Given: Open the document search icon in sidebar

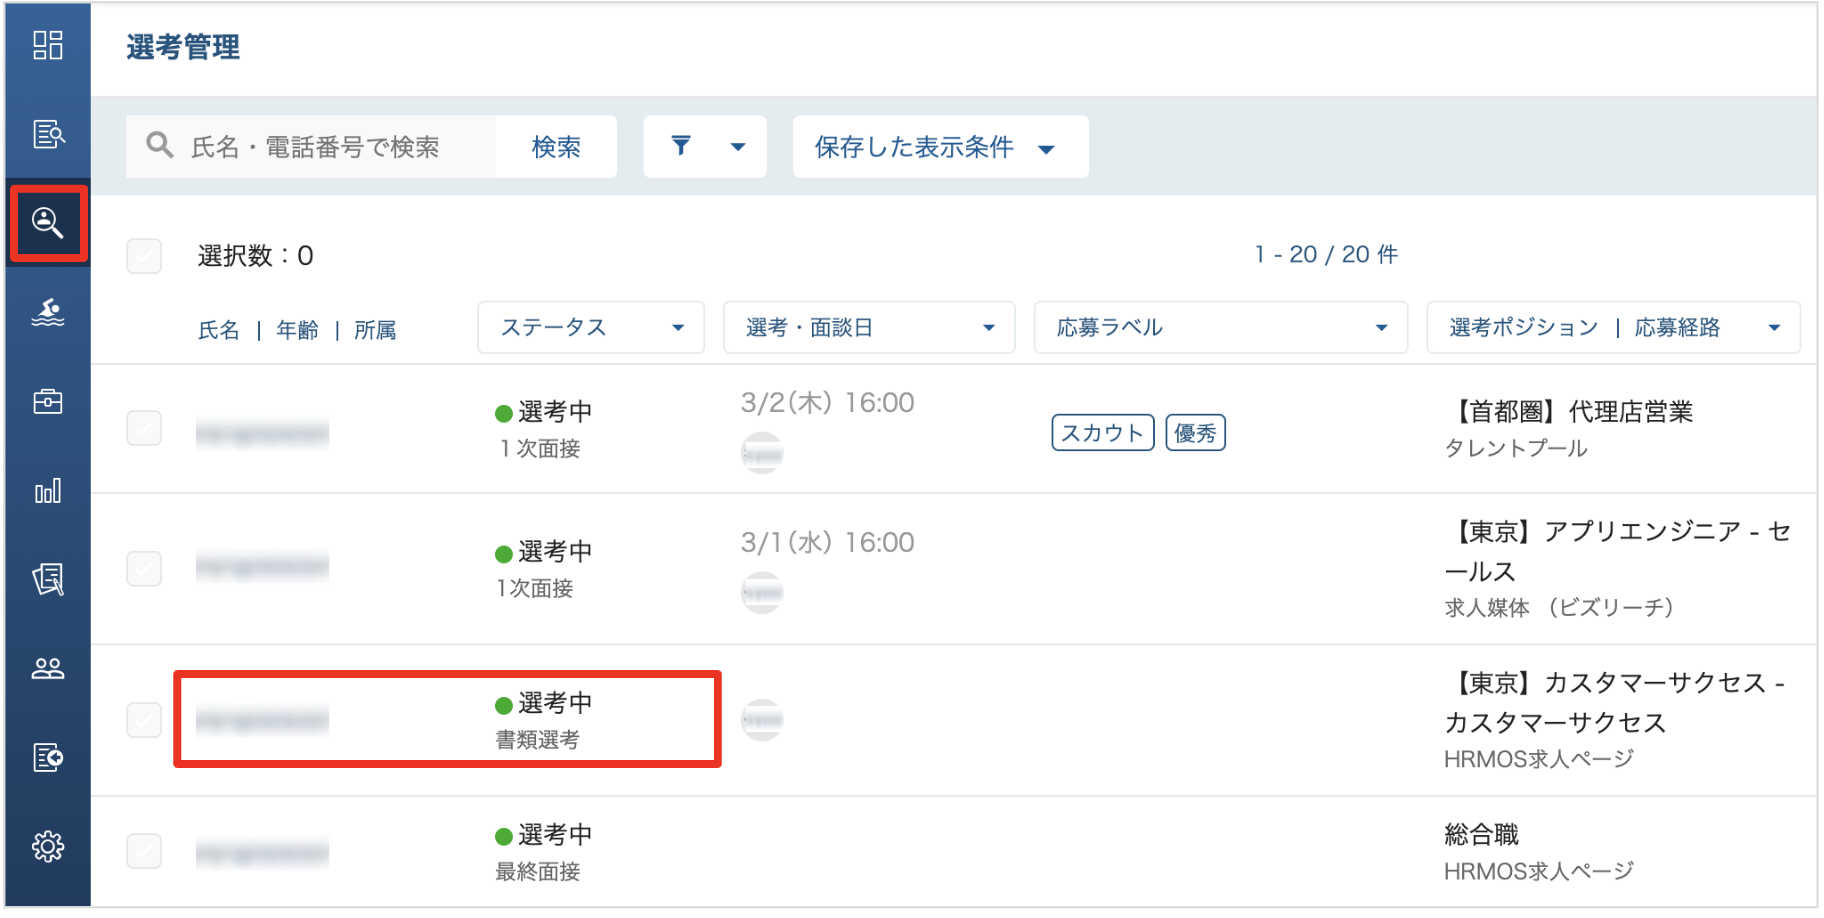Looking at the screenshot, I should tap(48, 134).
